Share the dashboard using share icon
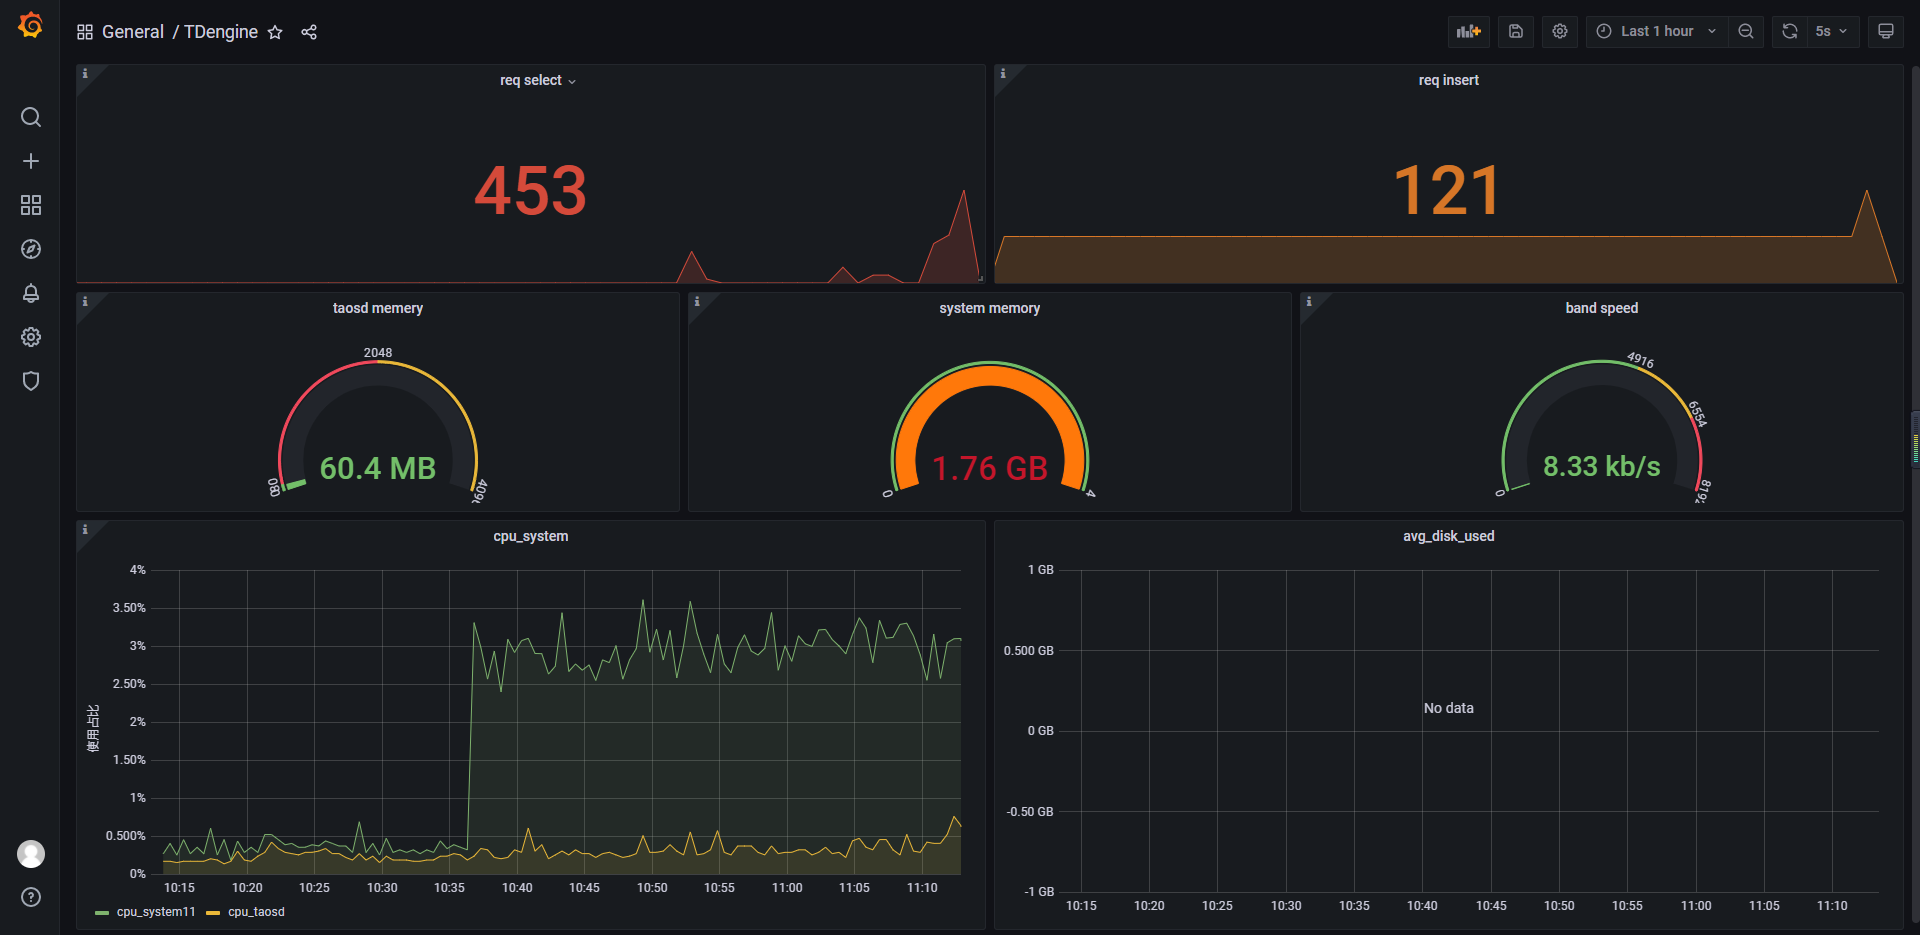The height and width of the screenshot is (935, 1920). pyautogui.click(x=309, y=32)
